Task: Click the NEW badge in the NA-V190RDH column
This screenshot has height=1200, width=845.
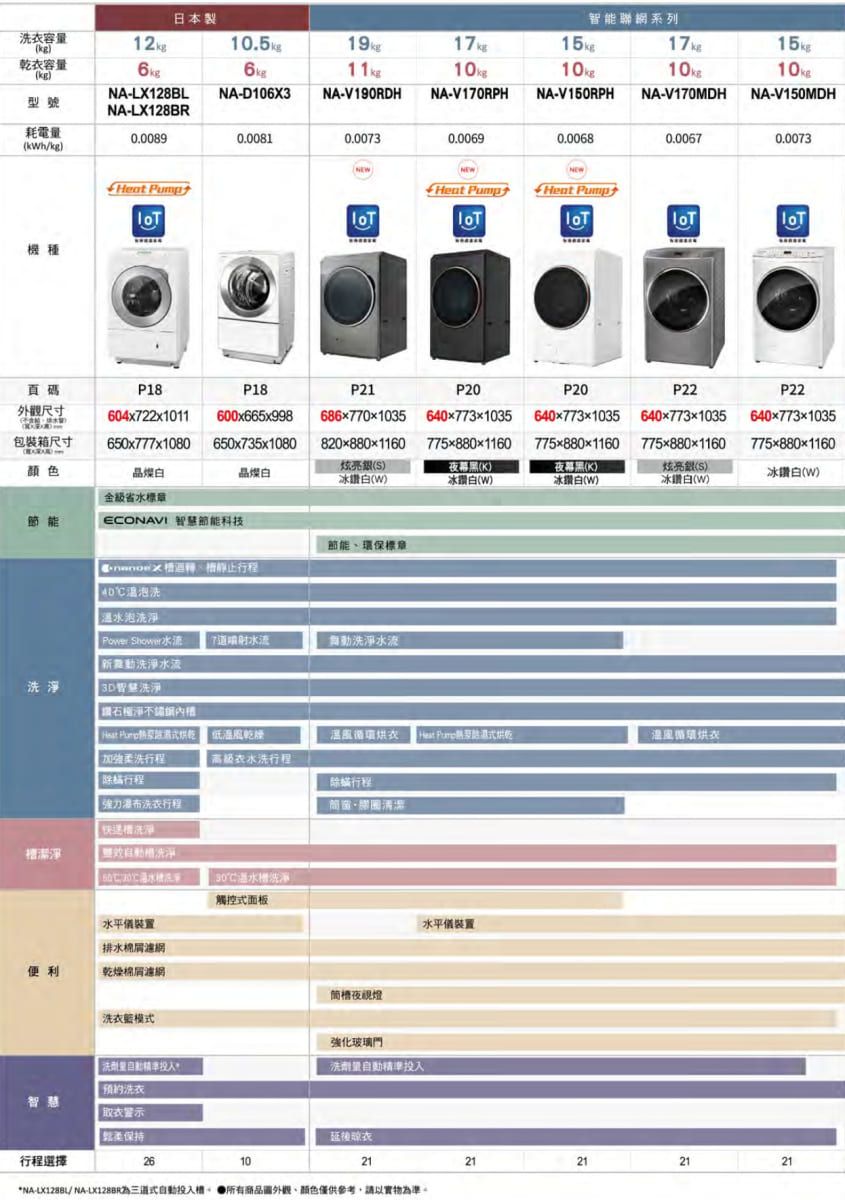Action: pyautogui.click(x=361, y=169)
